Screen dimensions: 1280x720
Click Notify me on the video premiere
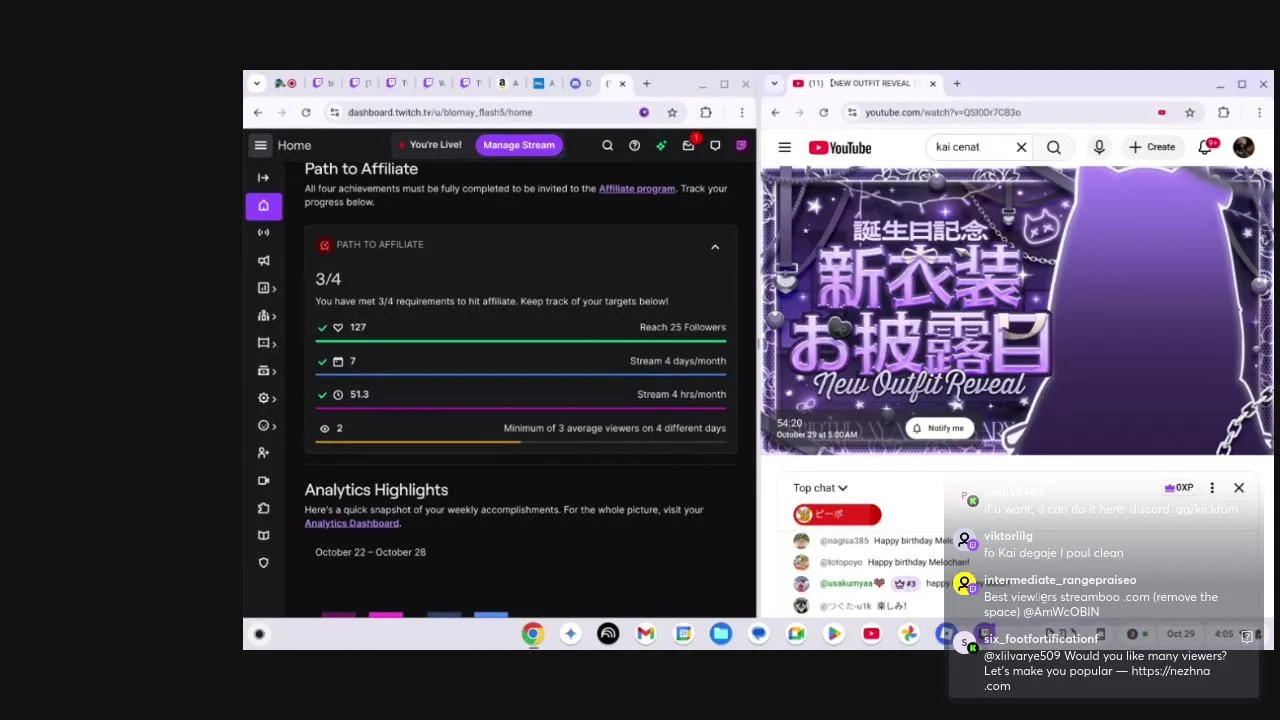click(937, 428)
